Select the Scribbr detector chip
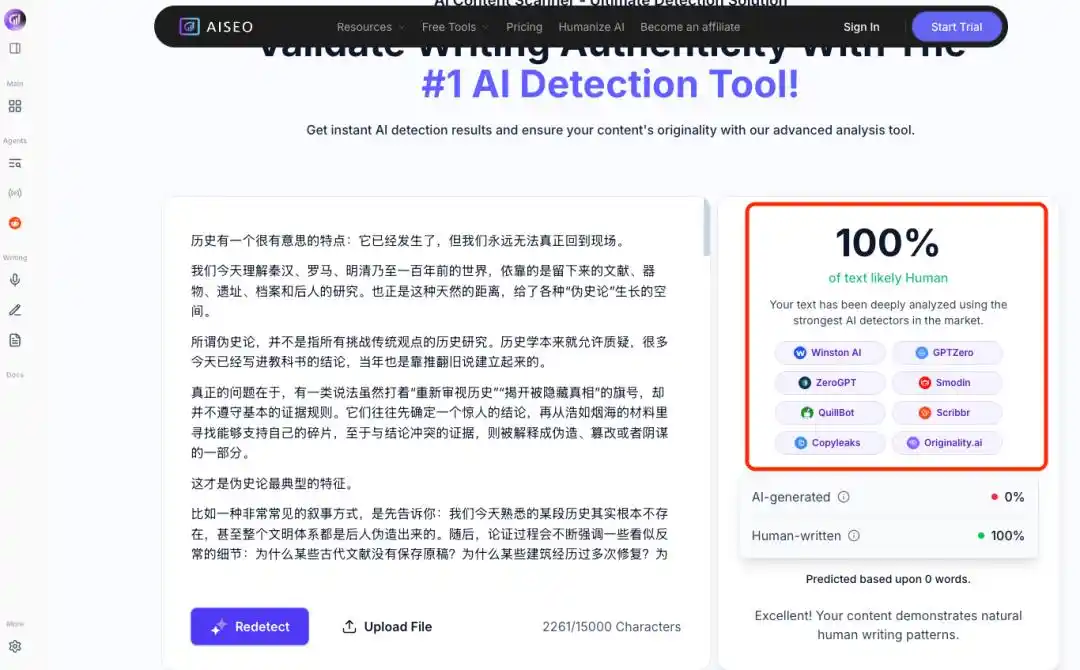 click(946, 412)
